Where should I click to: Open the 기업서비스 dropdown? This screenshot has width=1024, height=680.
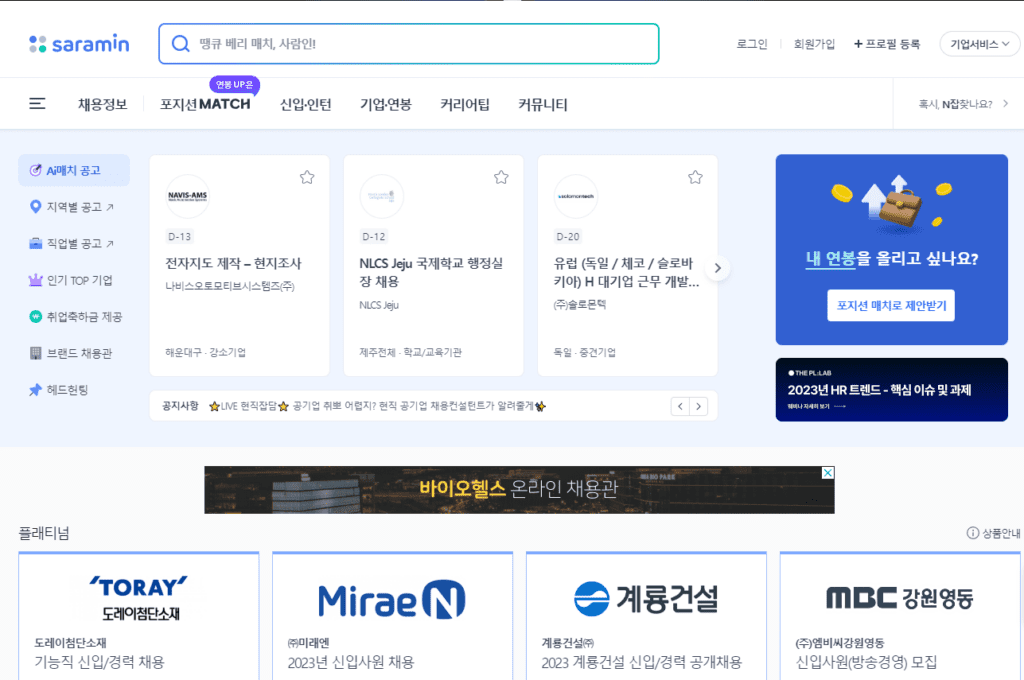click(979, 44)
